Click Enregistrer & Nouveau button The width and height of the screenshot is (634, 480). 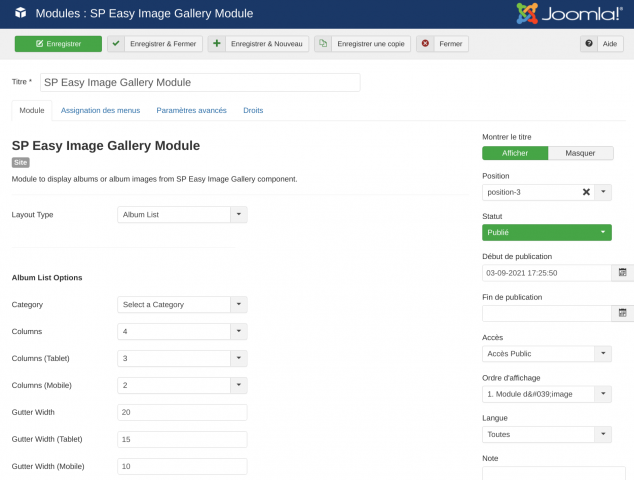click(258, 44)
